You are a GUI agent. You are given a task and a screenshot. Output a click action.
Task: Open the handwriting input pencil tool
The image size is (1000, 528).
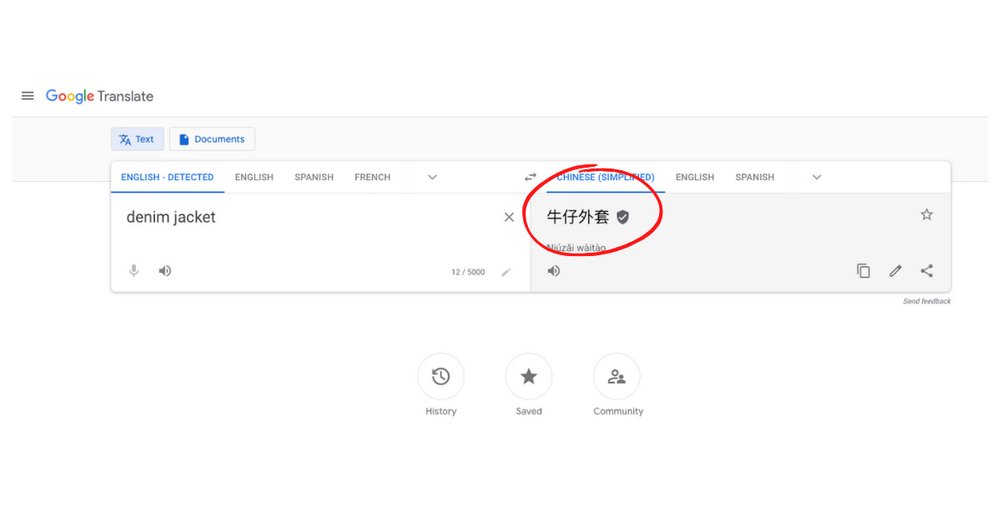506,272
